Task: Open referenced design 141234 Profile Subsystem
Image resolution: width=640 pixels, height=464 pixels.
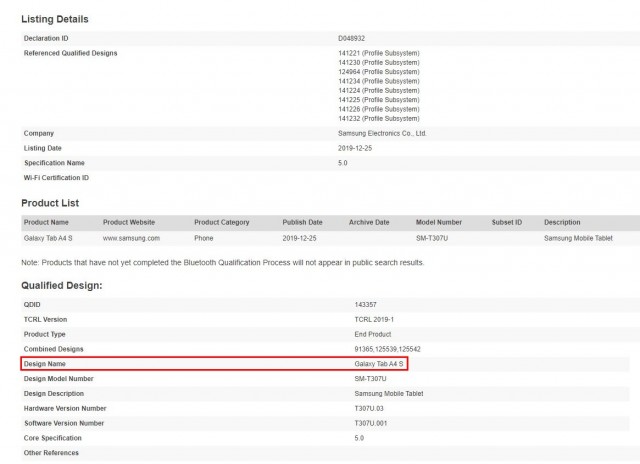Action: coord(379,81)
